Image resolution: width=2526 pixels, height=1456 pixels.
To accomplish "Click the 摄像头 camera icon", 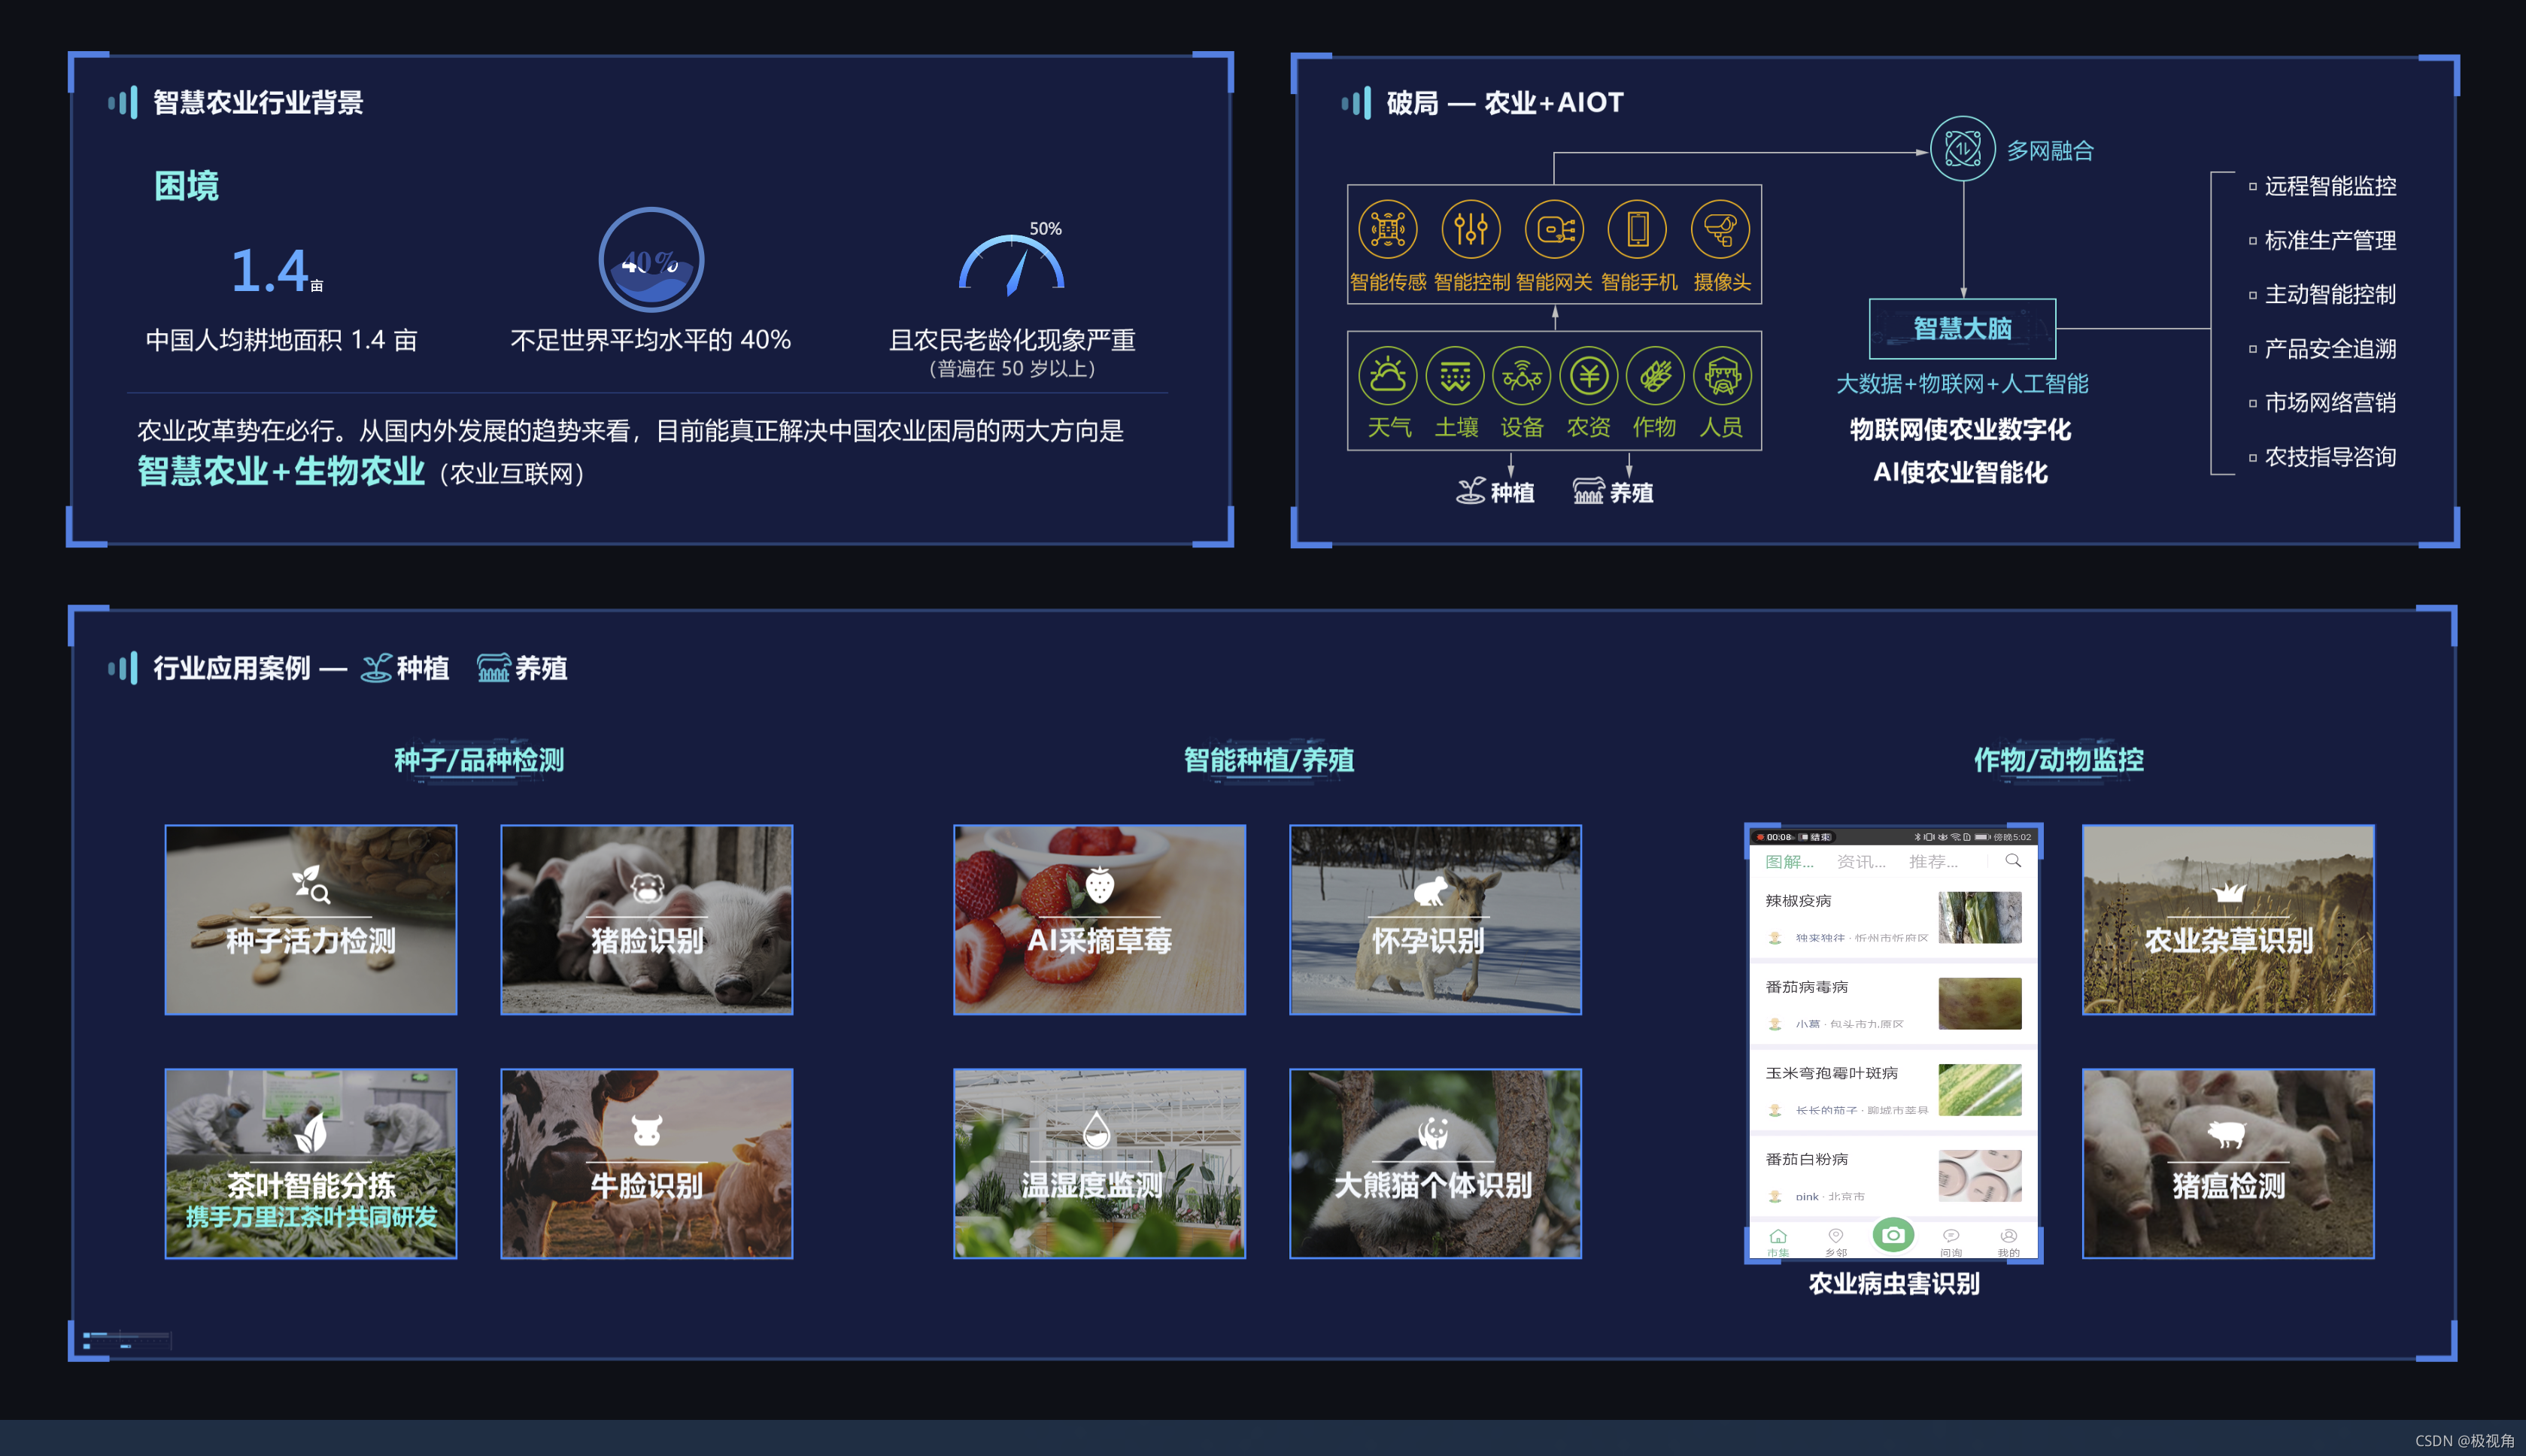I will click(1720, 230).
